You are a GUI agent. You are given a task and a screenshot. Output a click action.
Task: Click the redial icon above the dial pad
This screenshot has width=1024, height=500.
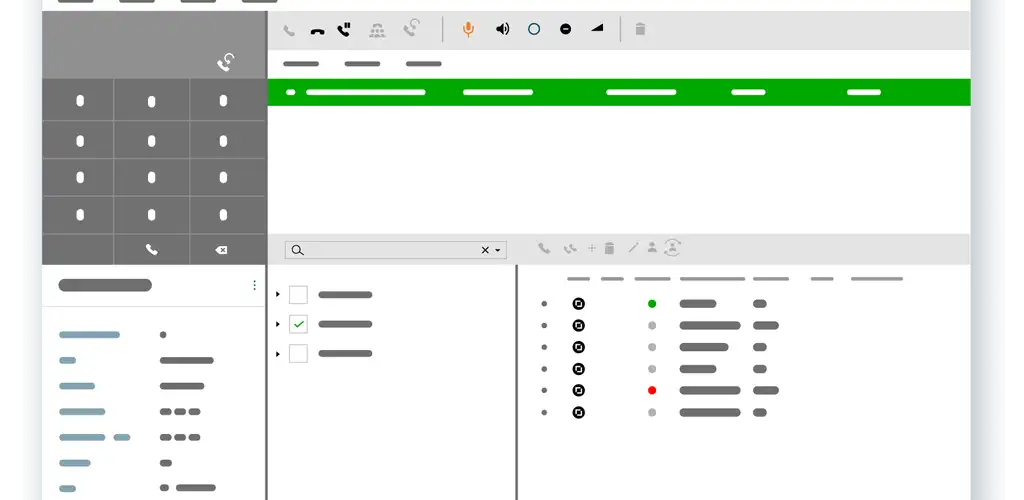coord(226,63)
